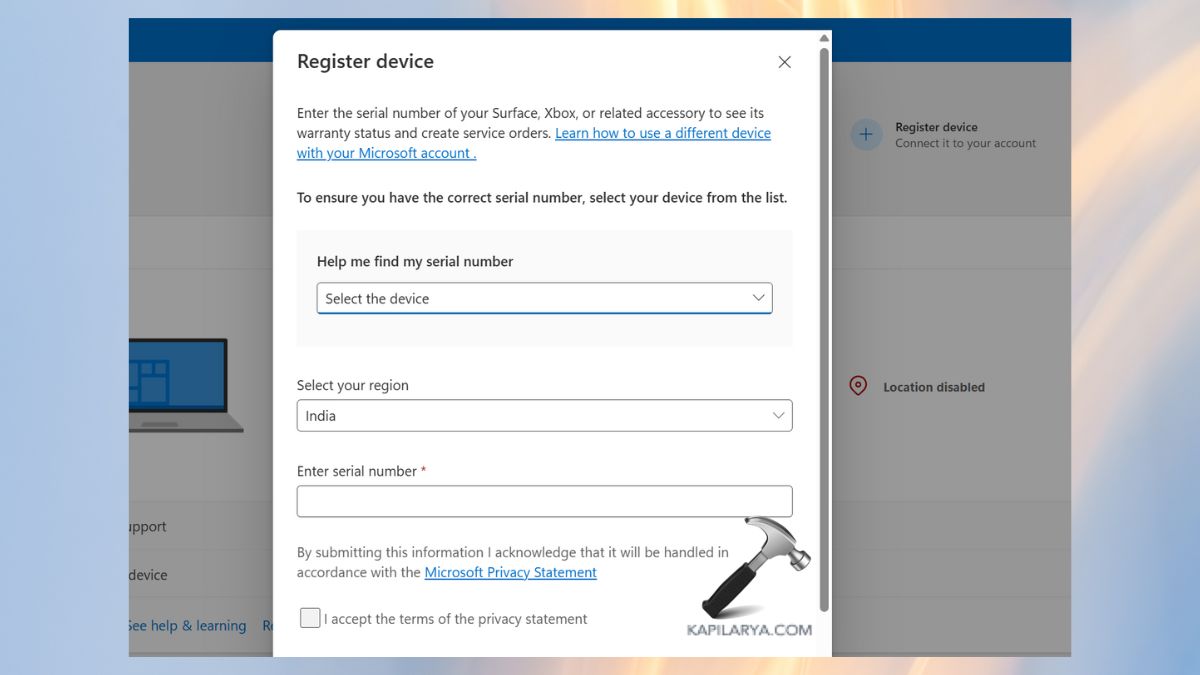1200x675 pixels.
Task: Click the chevron on the region dropdown
Action: pyautogui.click(x=778, y=415)
